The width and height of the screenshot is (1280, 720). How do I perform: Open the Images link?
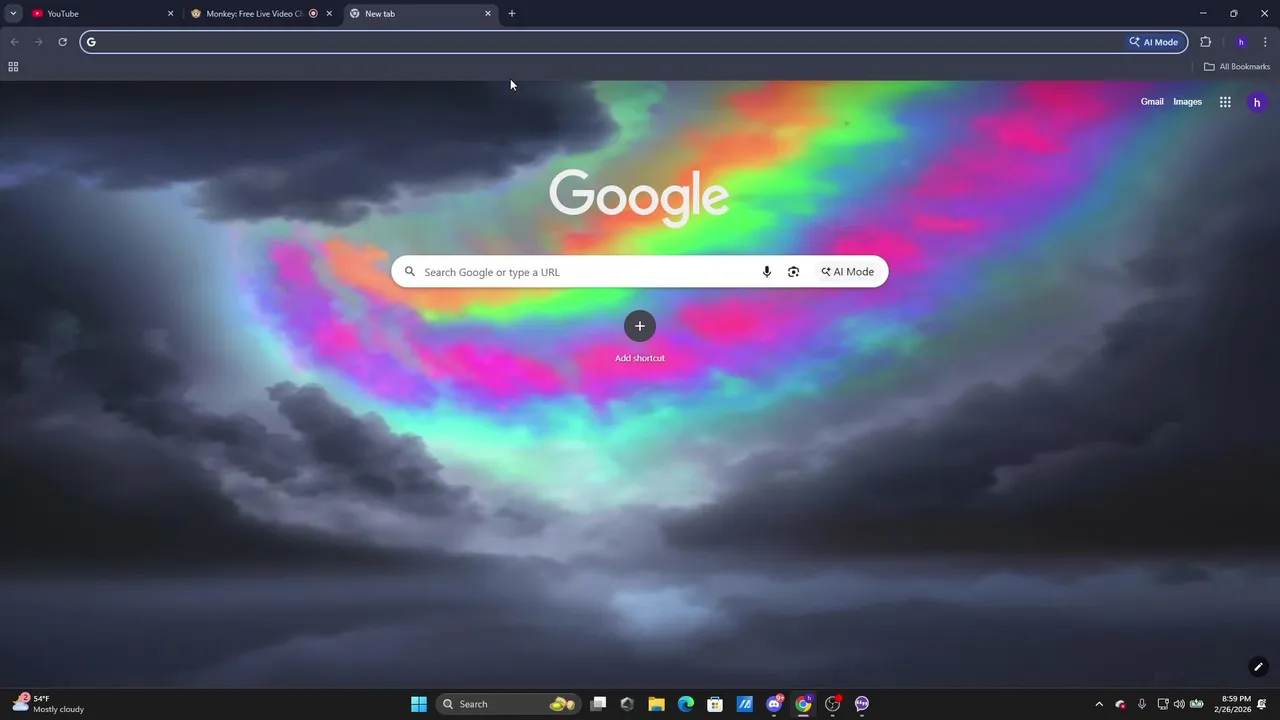click(1187, 102)
